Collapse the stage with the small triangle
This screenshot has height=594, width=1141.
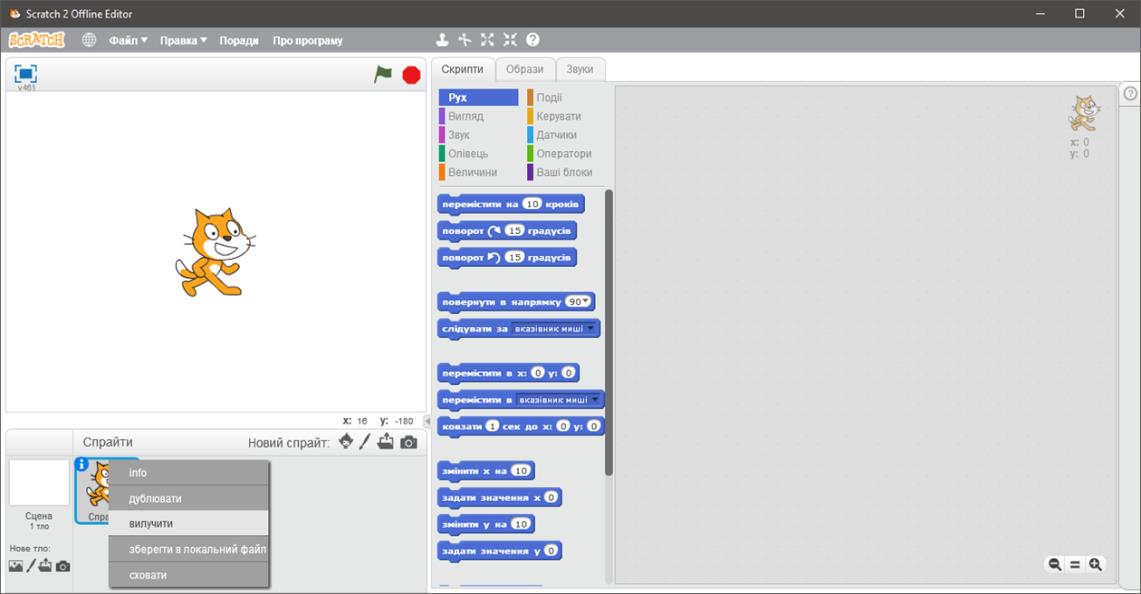point(427,421)
